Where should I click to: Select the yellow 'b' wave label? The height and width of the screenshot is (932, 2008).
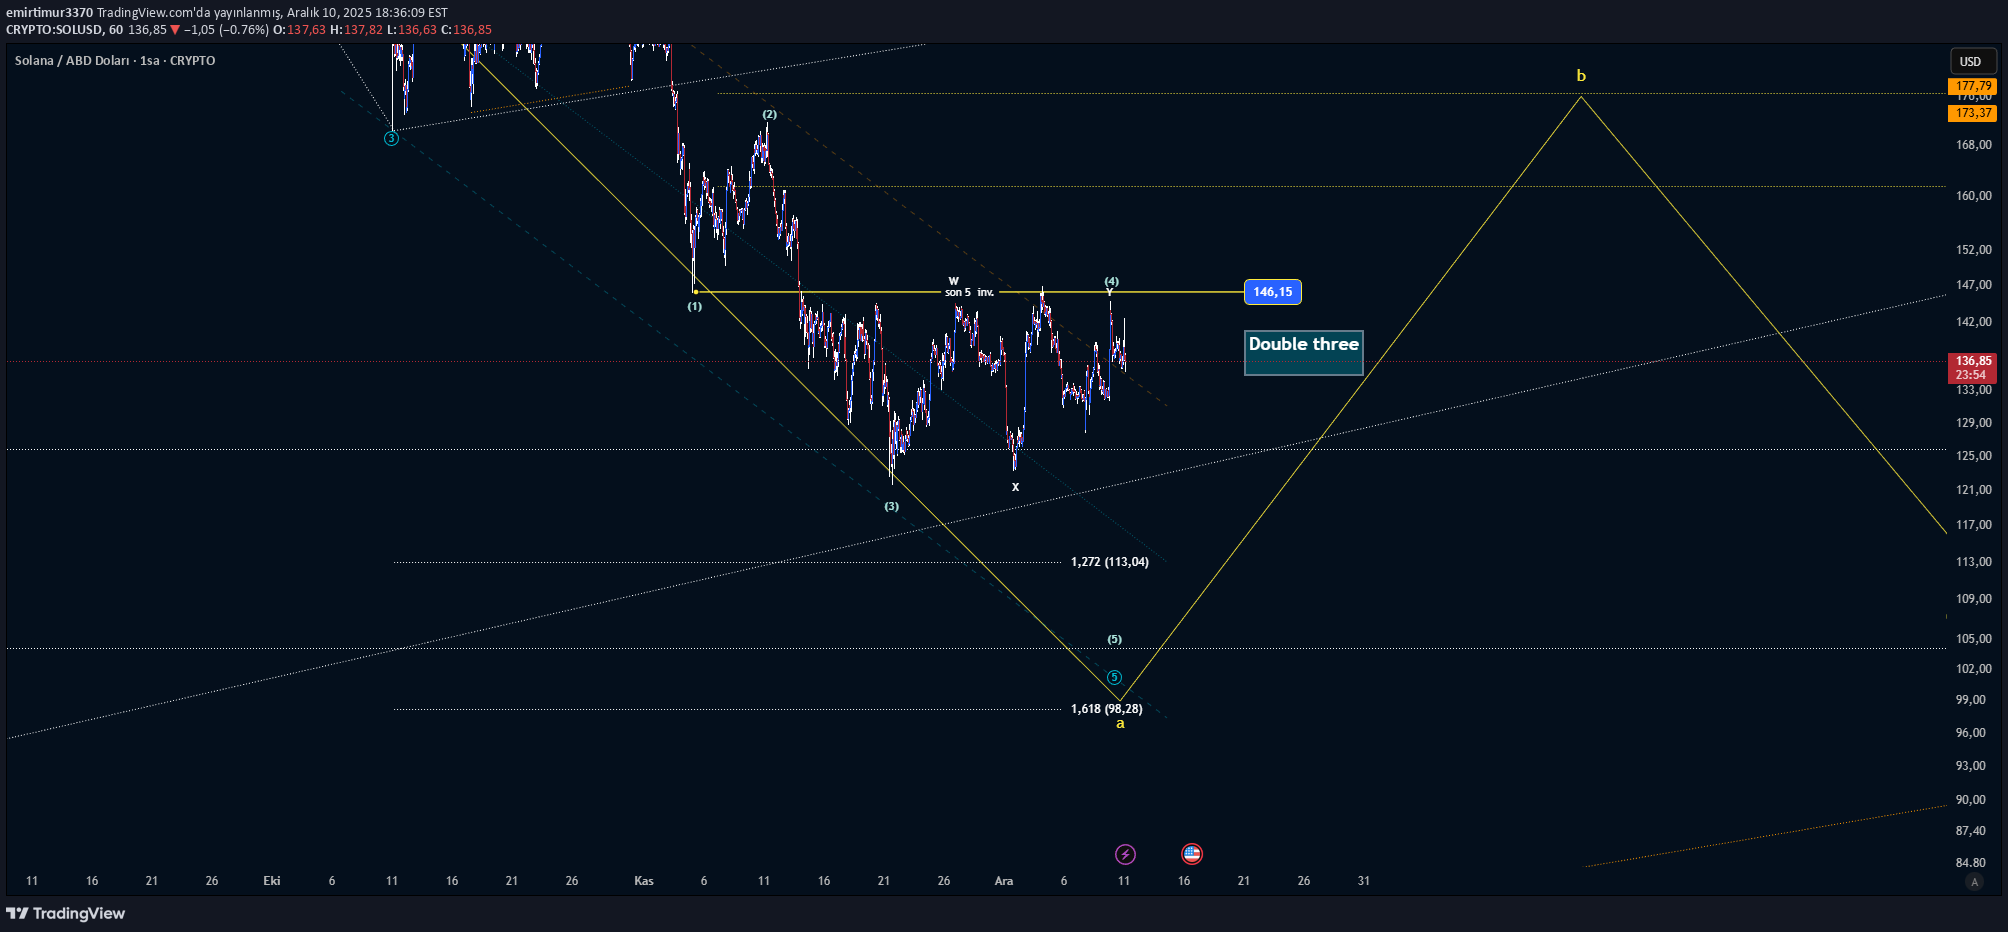(x=1581, y=76)
